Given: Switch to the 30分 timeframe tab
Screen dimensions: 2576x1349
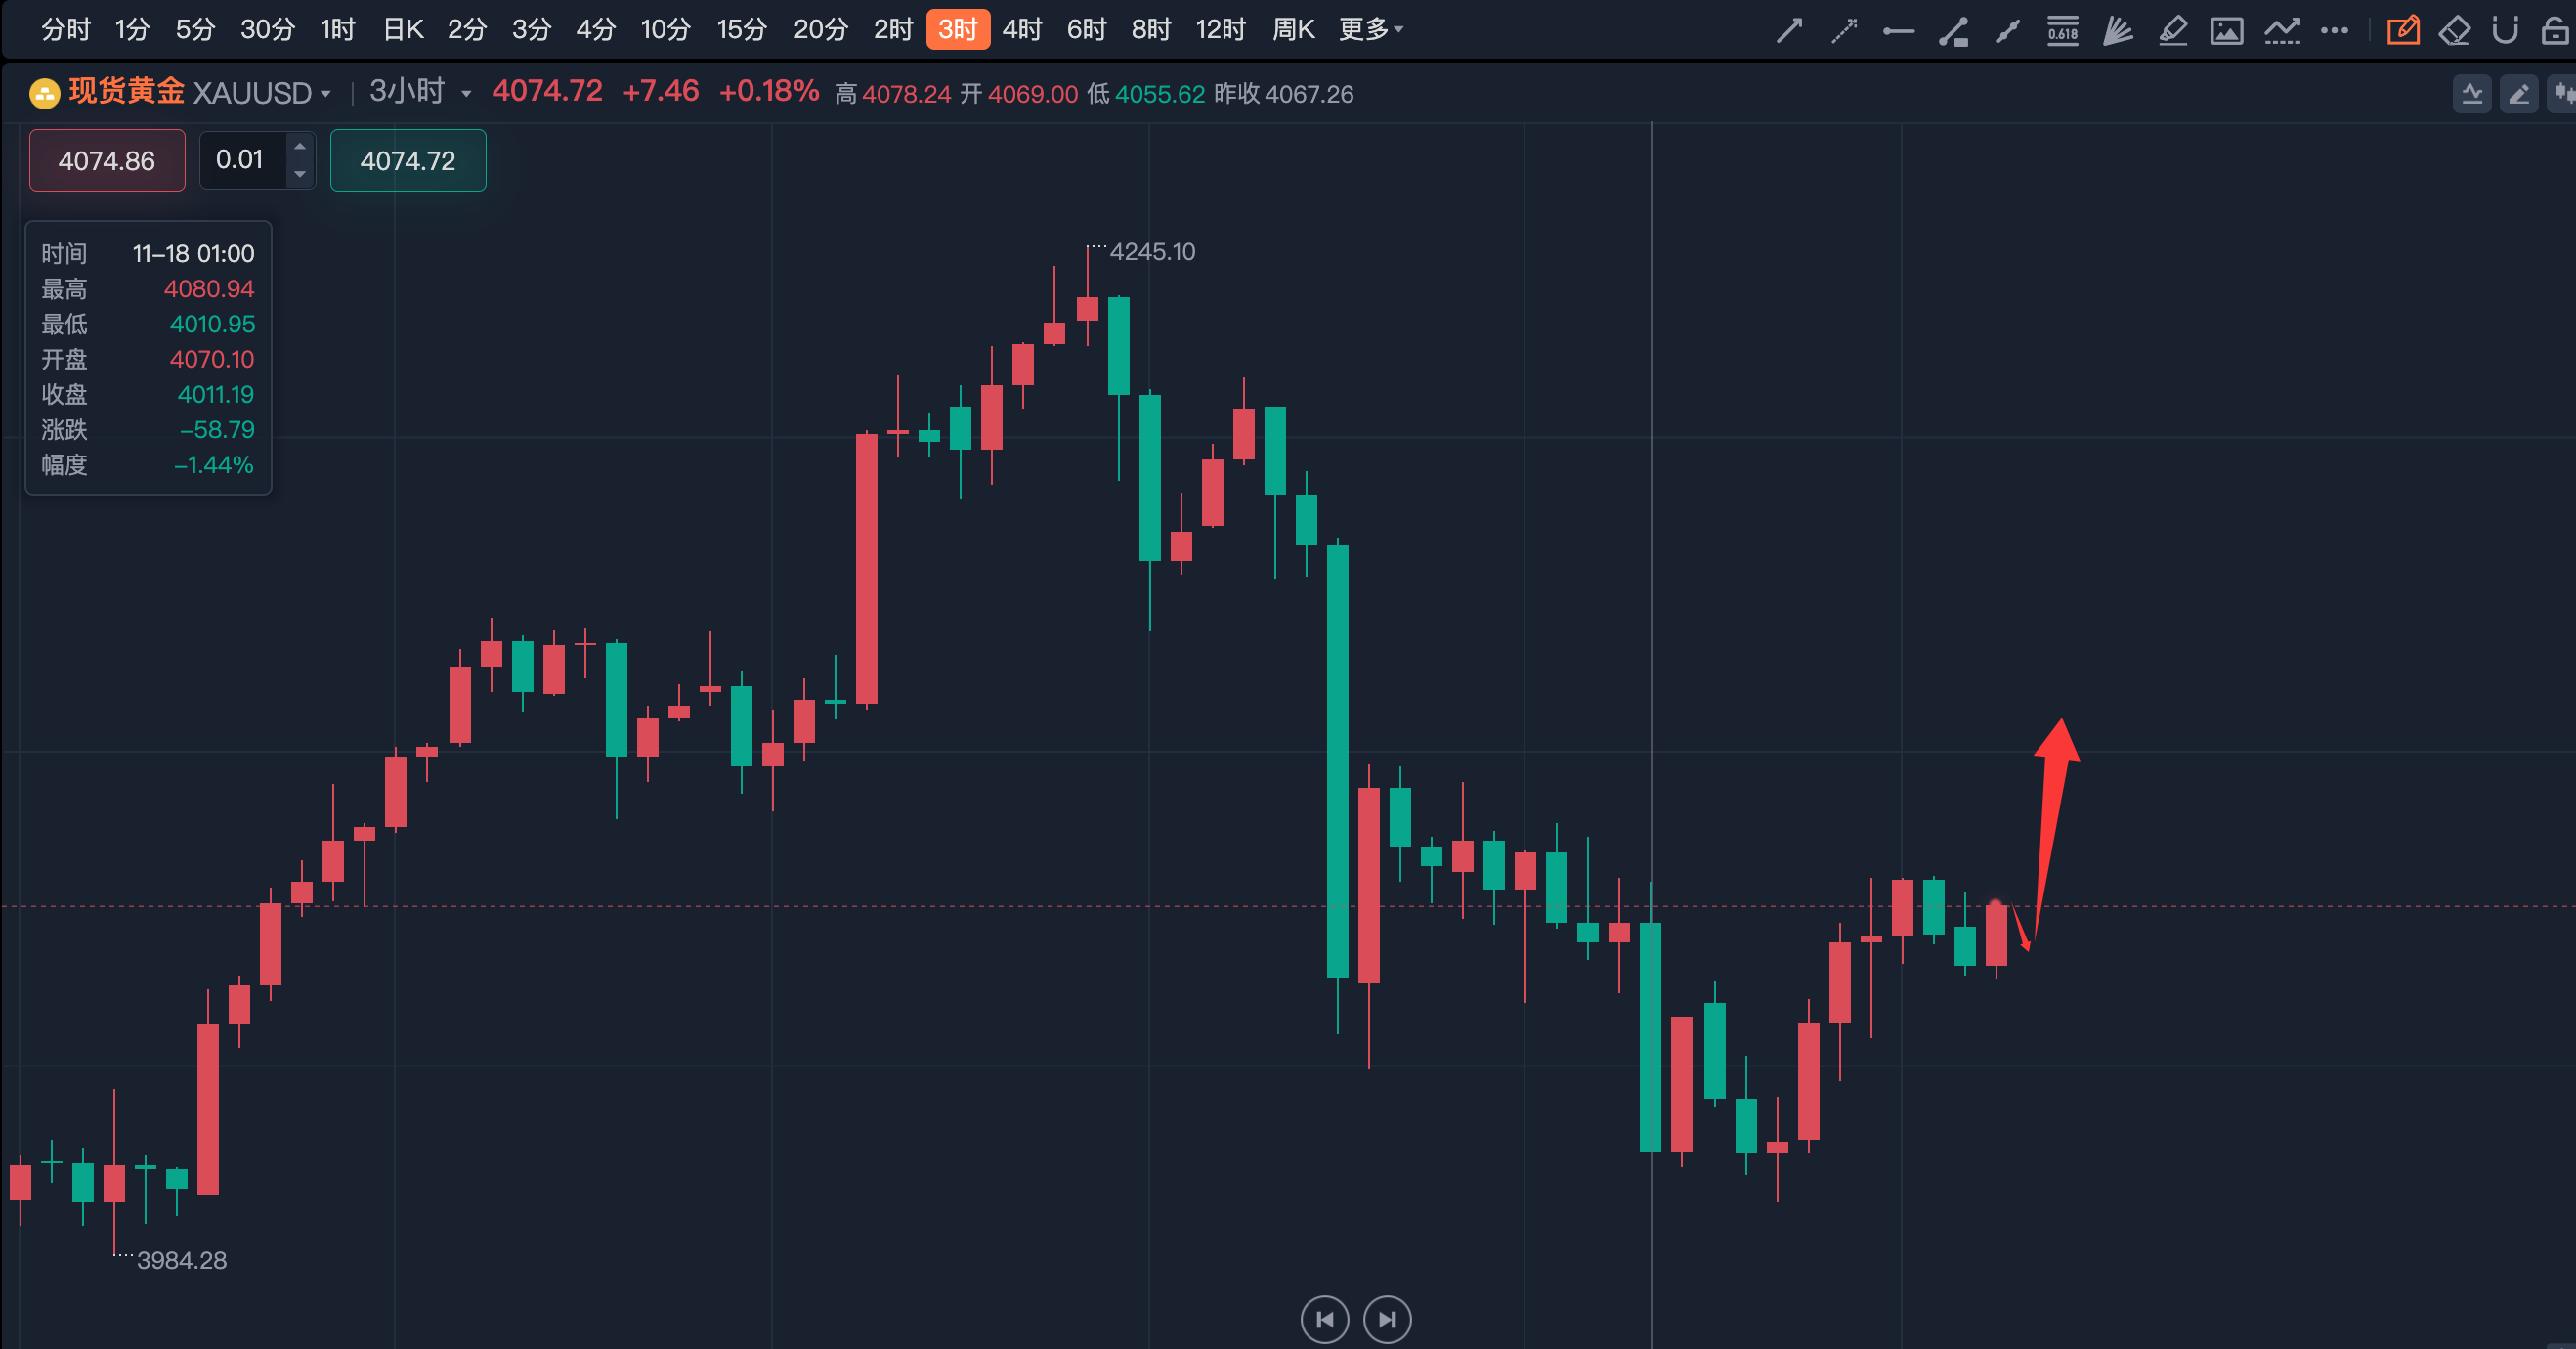Looking at the screenshot, I should [267, 30].
